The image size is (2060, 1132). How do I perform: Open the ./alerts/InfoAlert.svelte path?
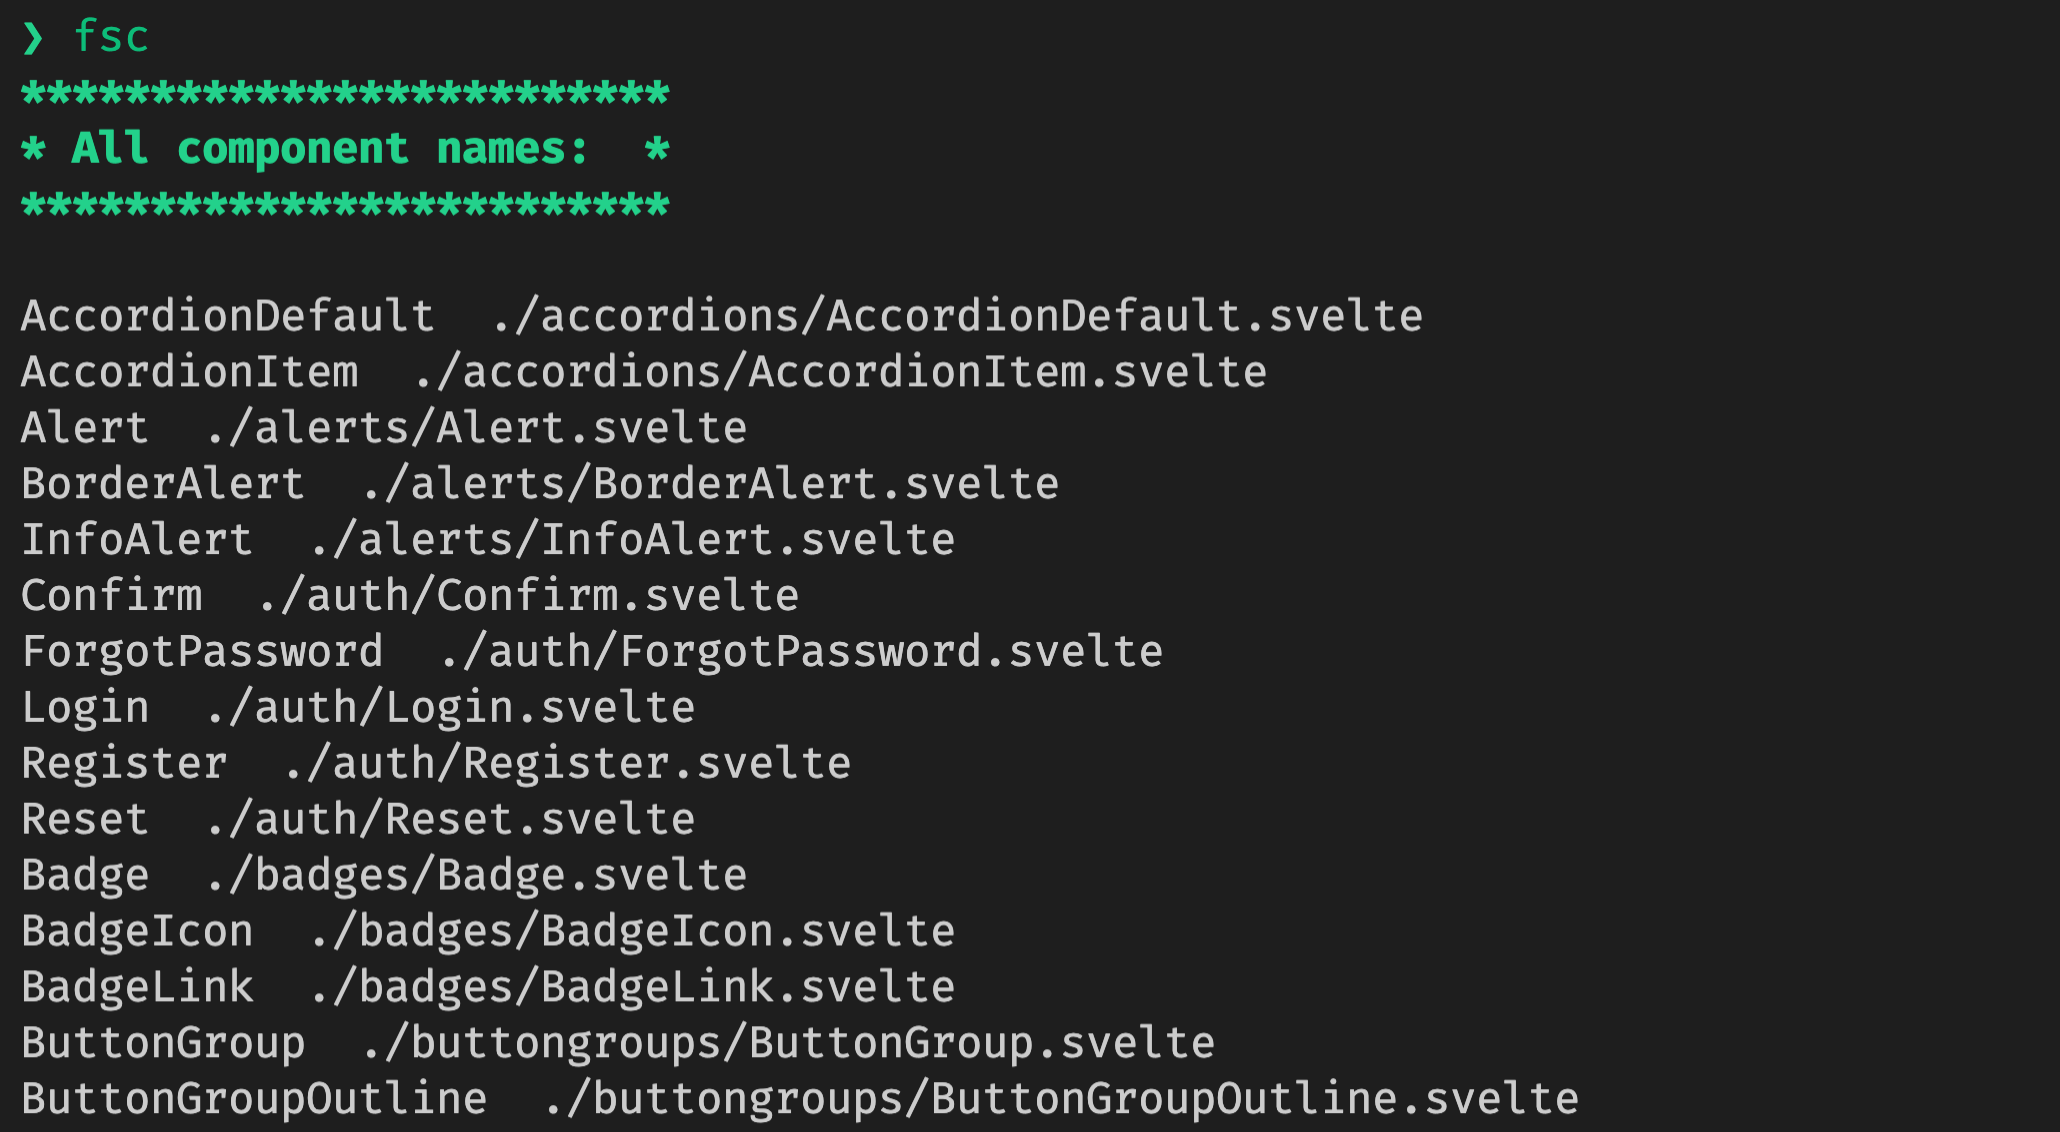point(632,540)
